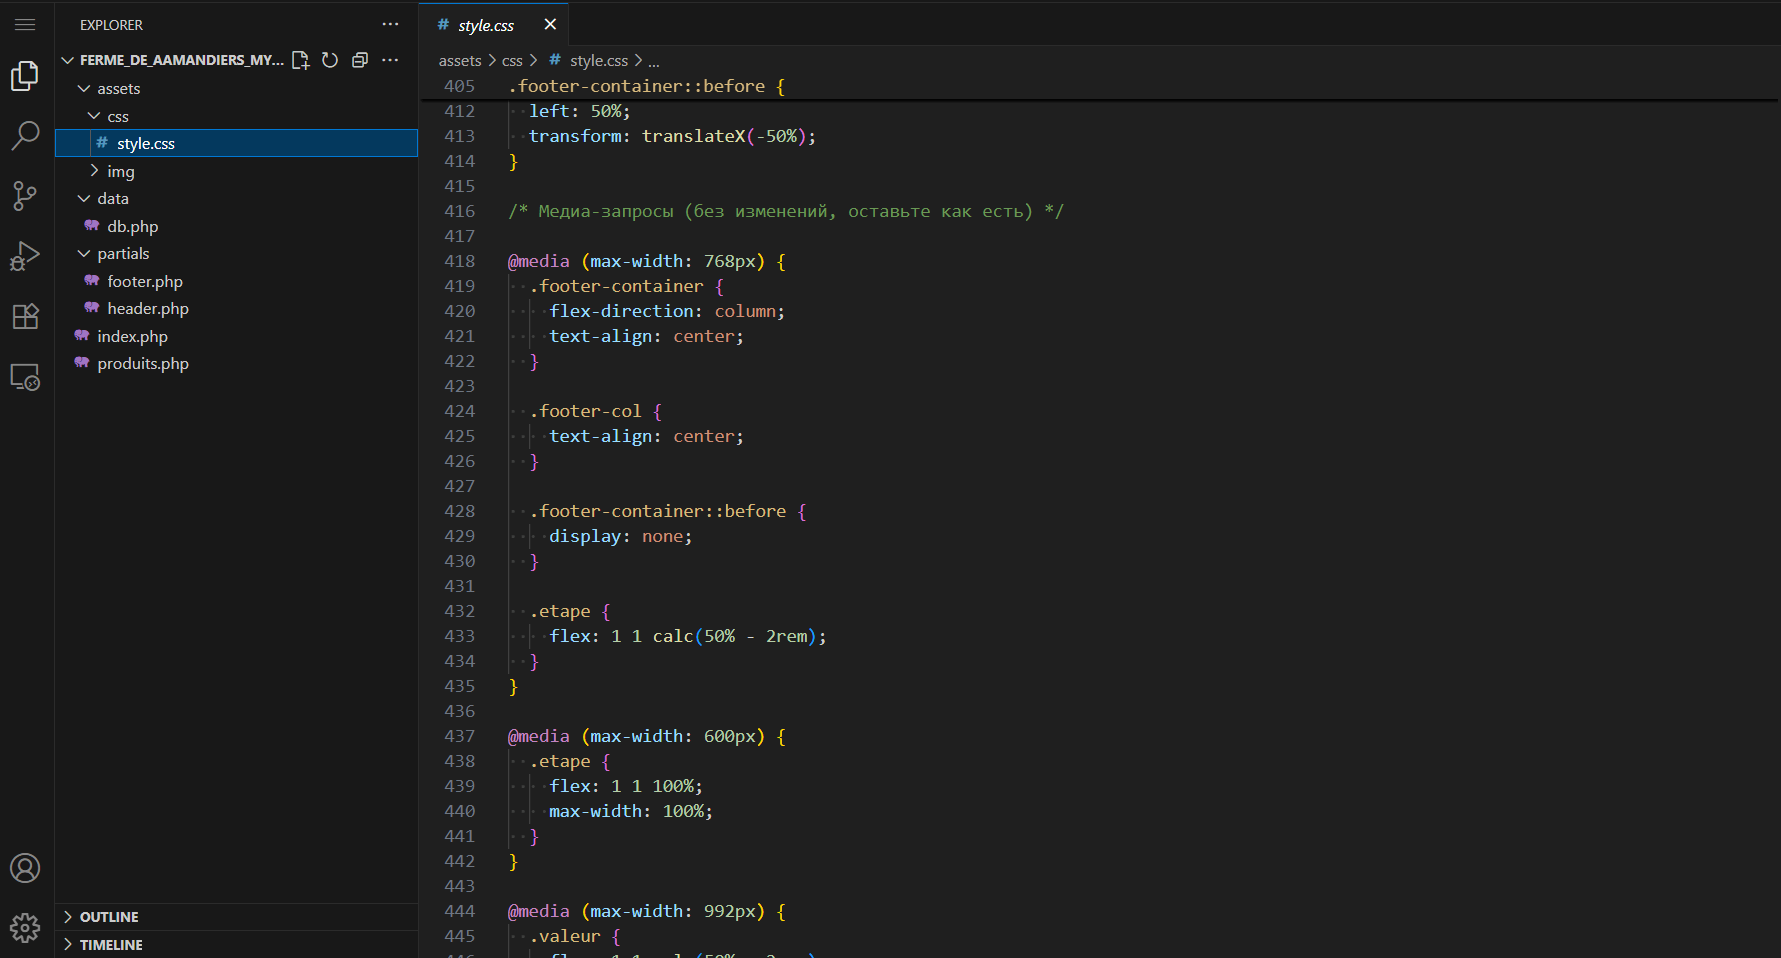Select style.css in the file tree

(236, 144)
